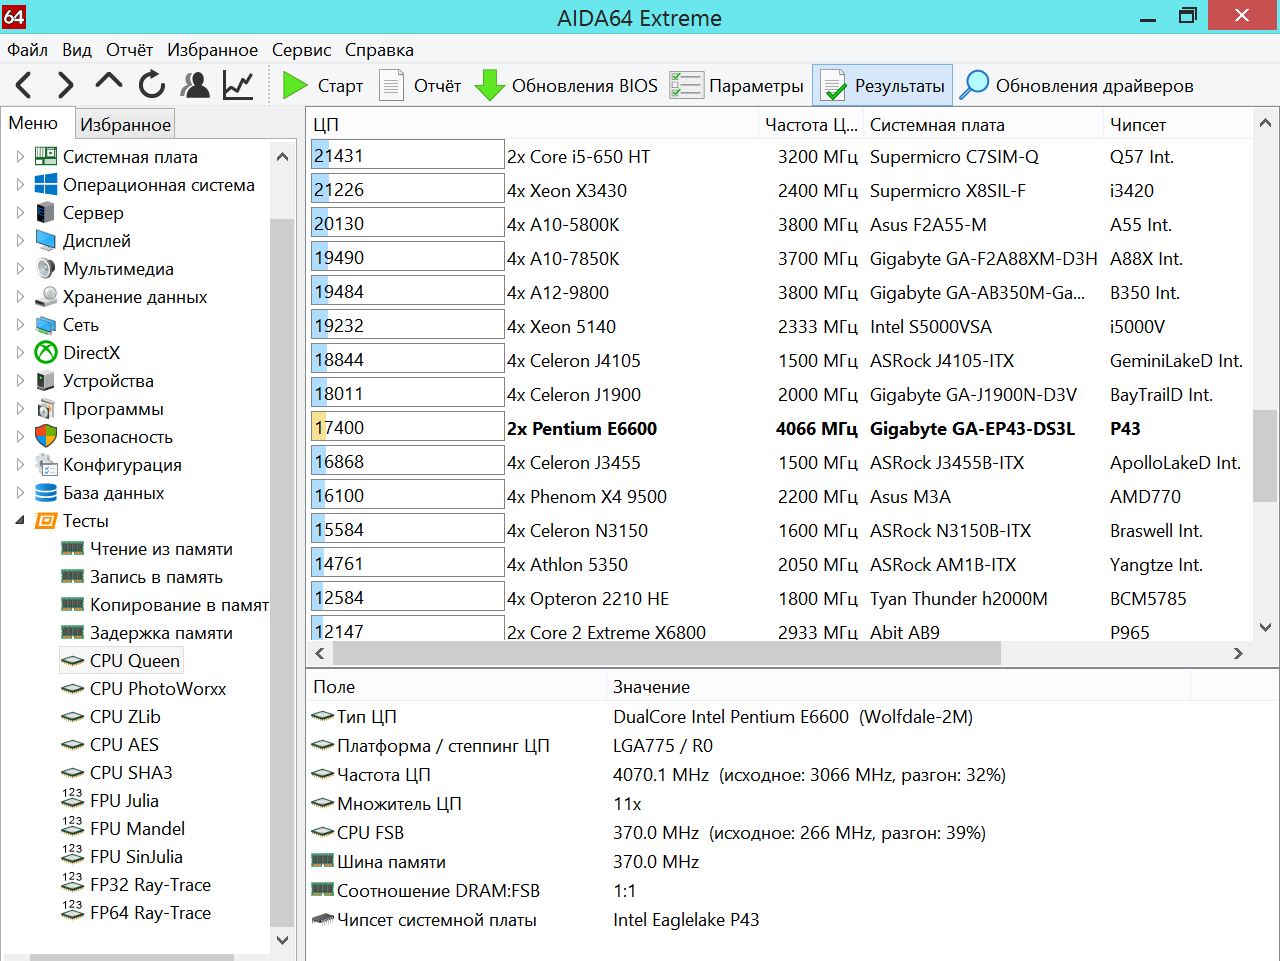
Task: Select FPU SinJulia test
Action: tap(136, 857)
